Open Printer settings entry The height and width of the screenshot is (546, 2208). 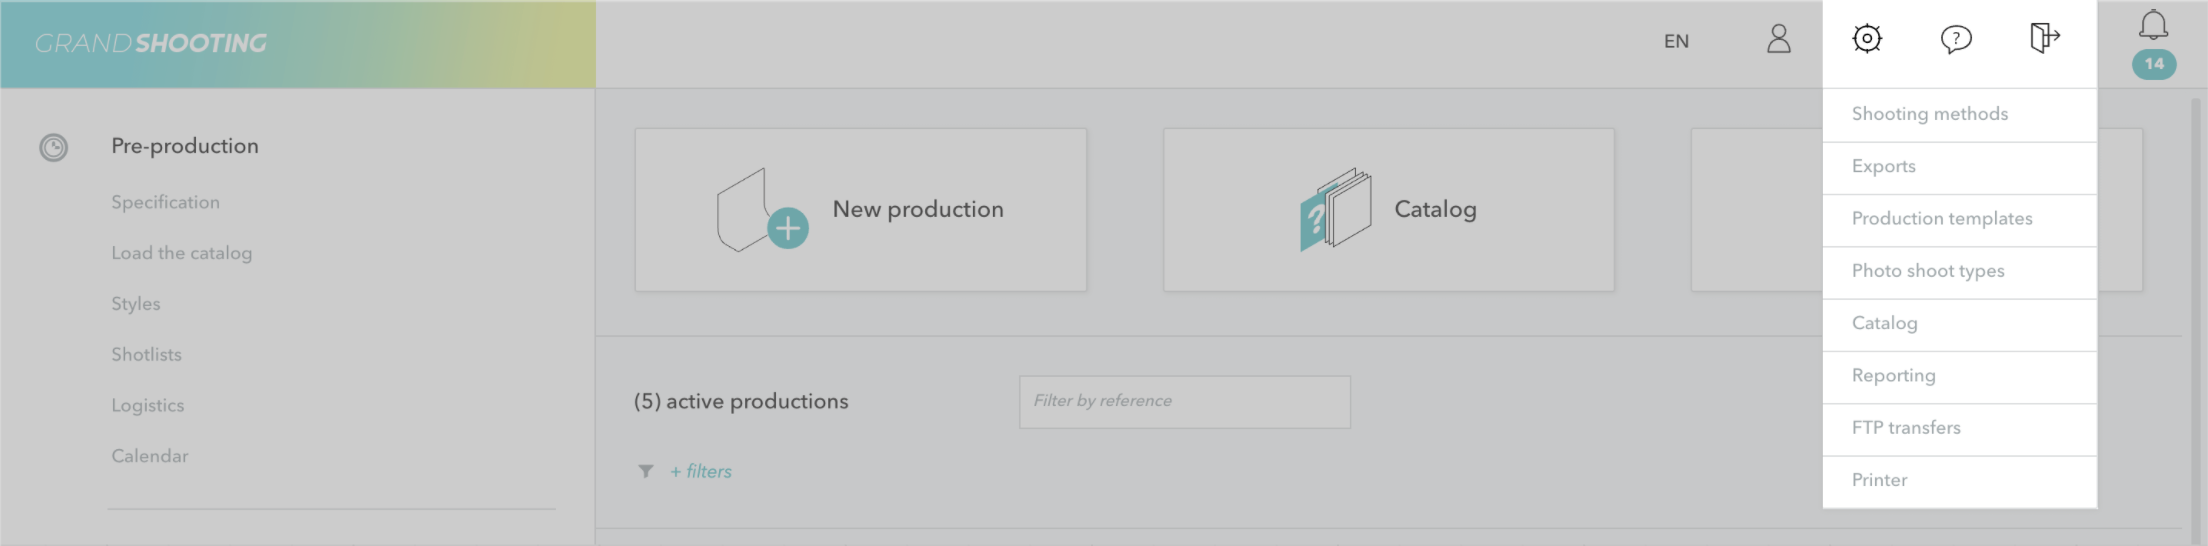(x=1959, y=481)
